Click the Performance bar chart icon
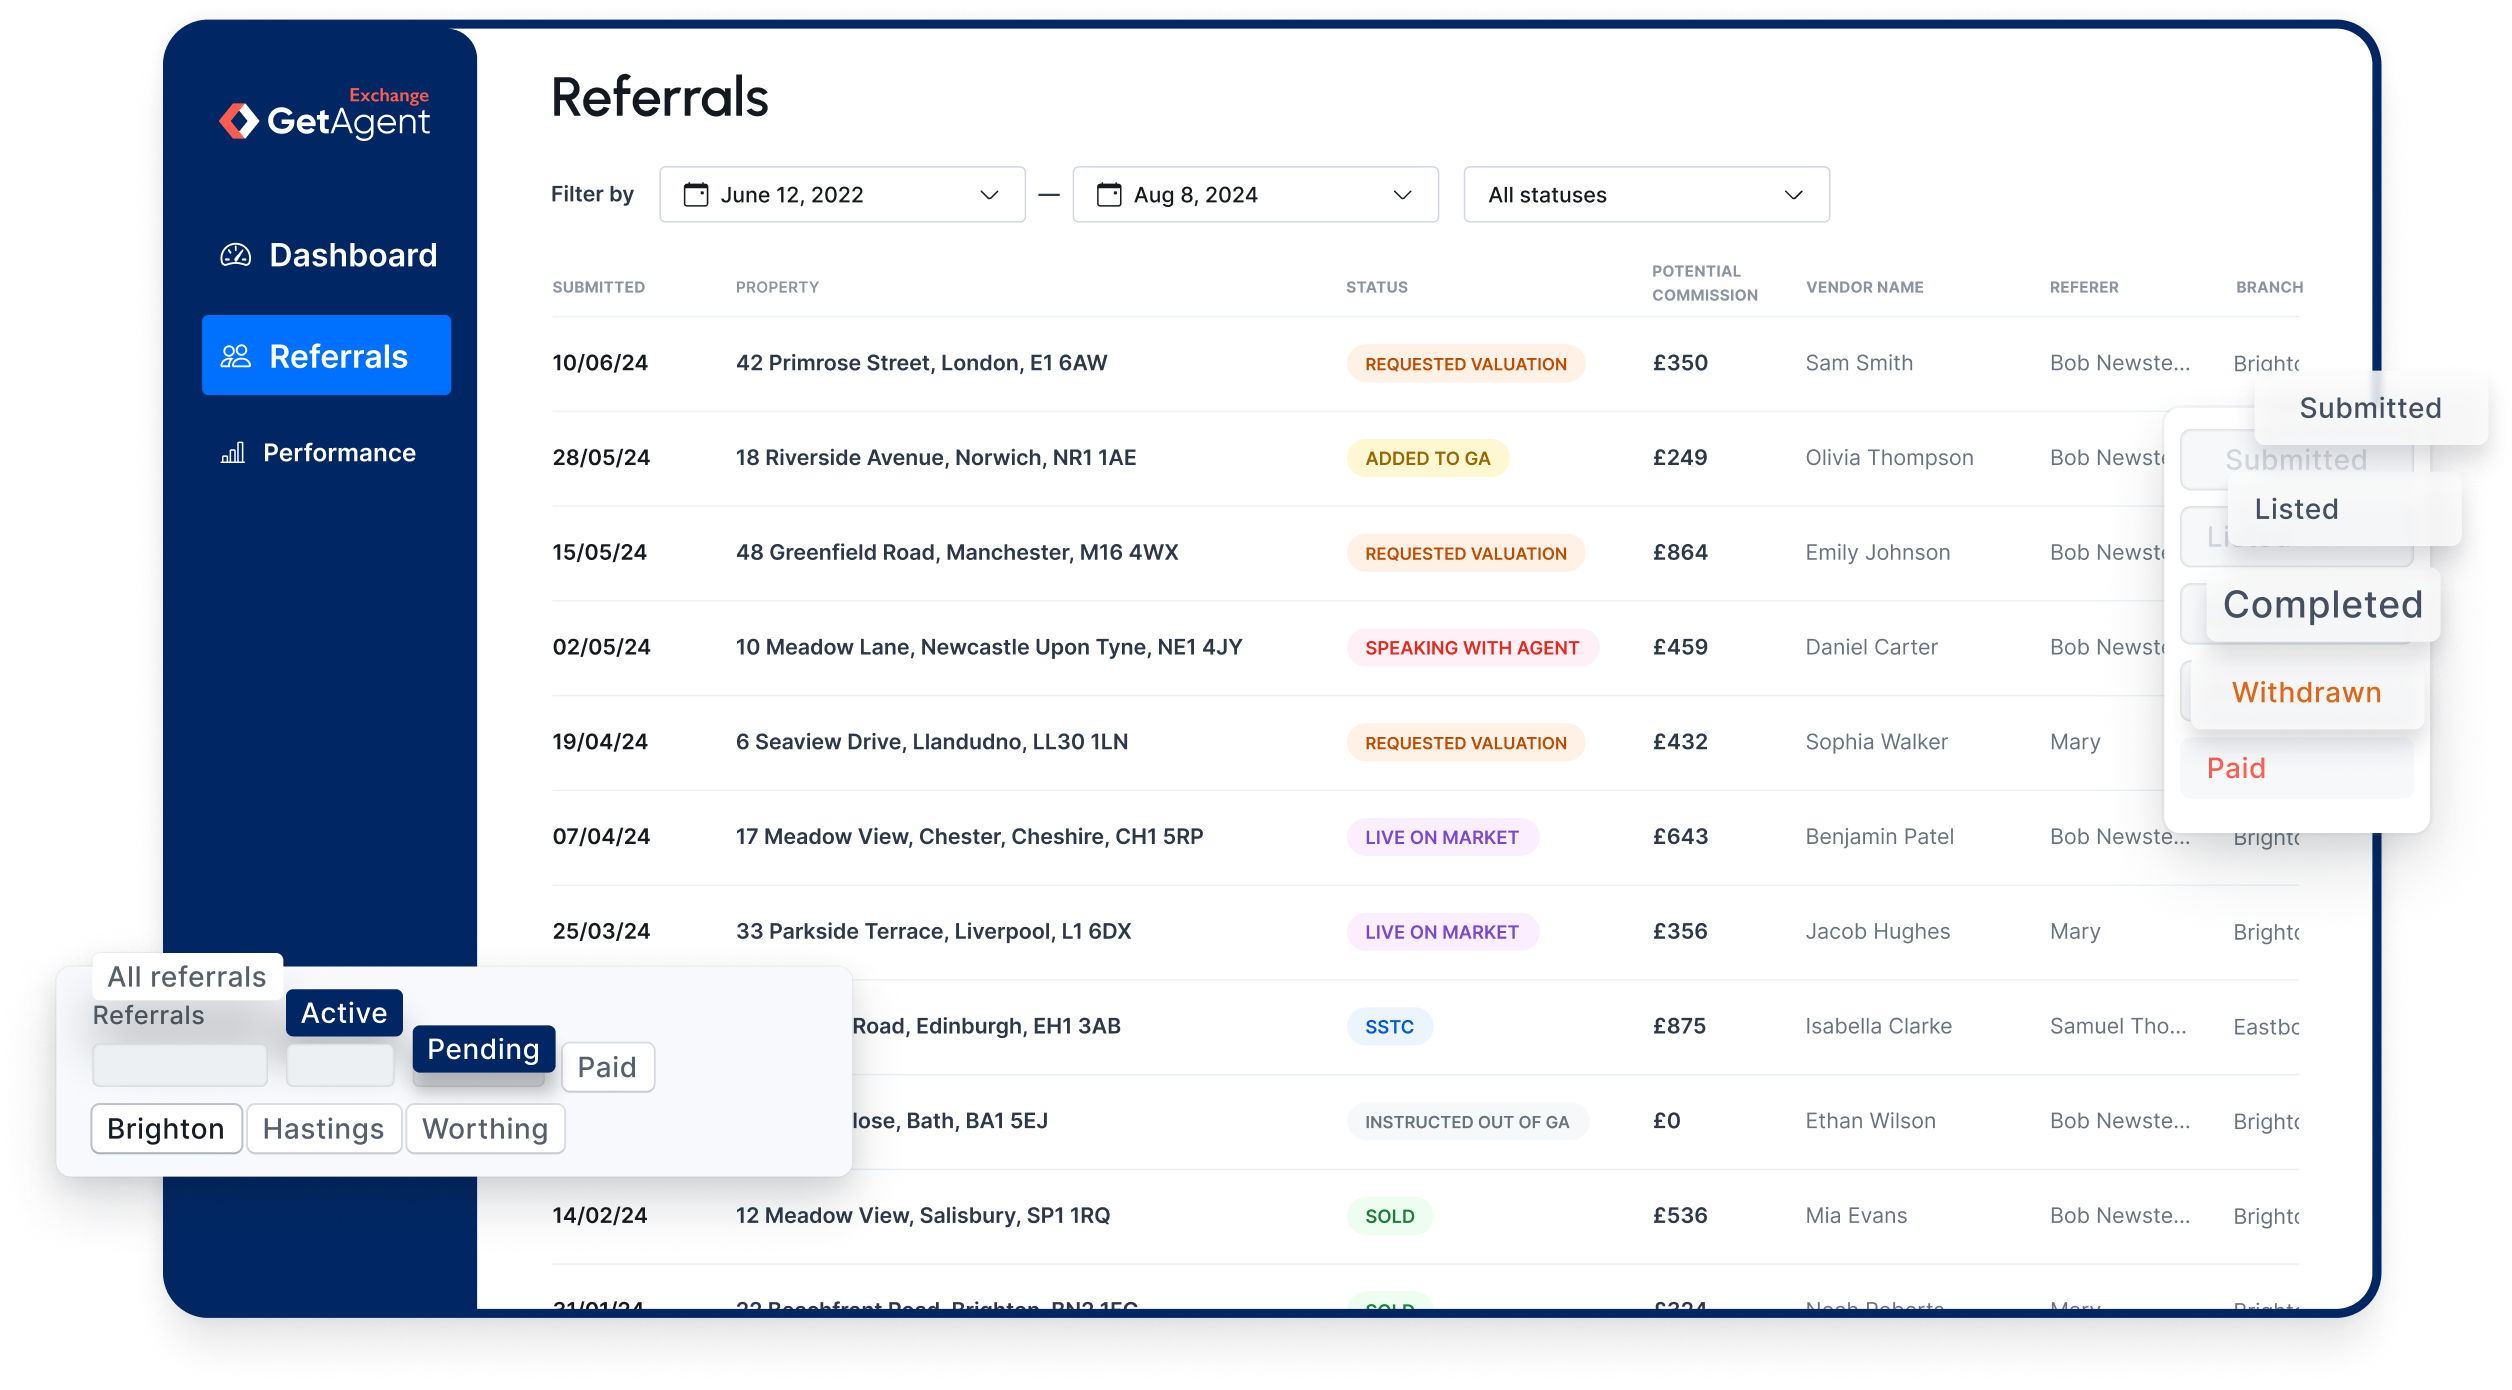The width and height of the screenshot is (2512, 1390). click(x=233, y=453)
